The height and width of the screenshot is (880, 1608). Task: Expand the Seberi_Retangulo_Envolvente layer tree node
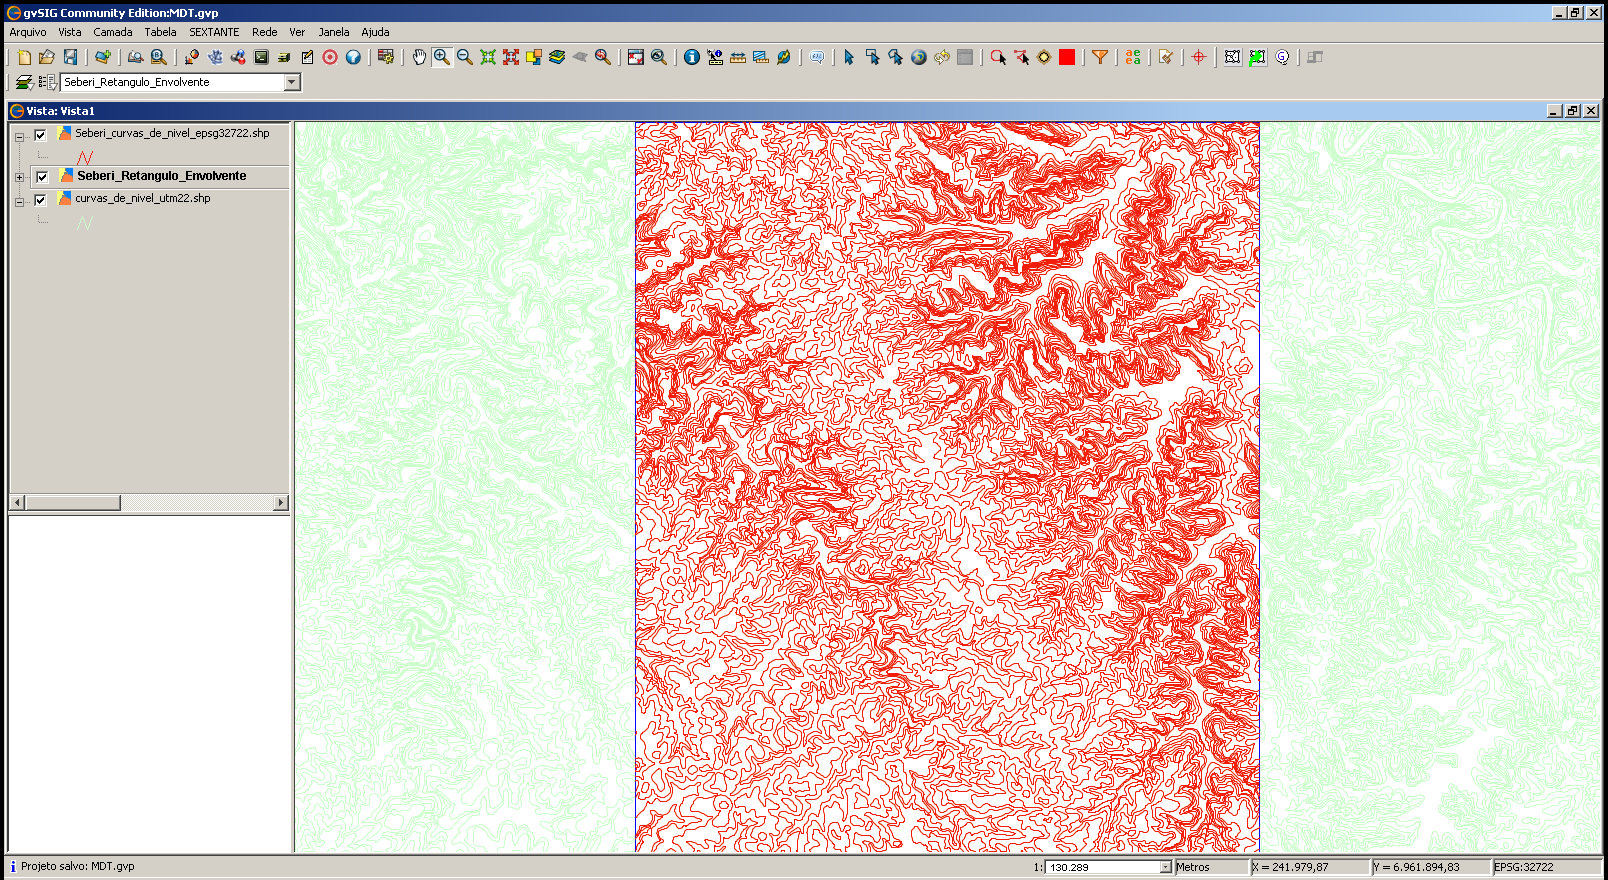click(x=19, y=177)
